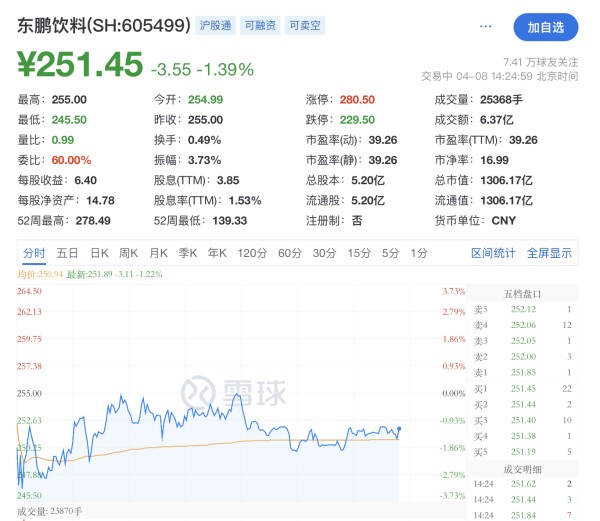
Task: Open the 月K chart tab
Action: pos(158,253)
